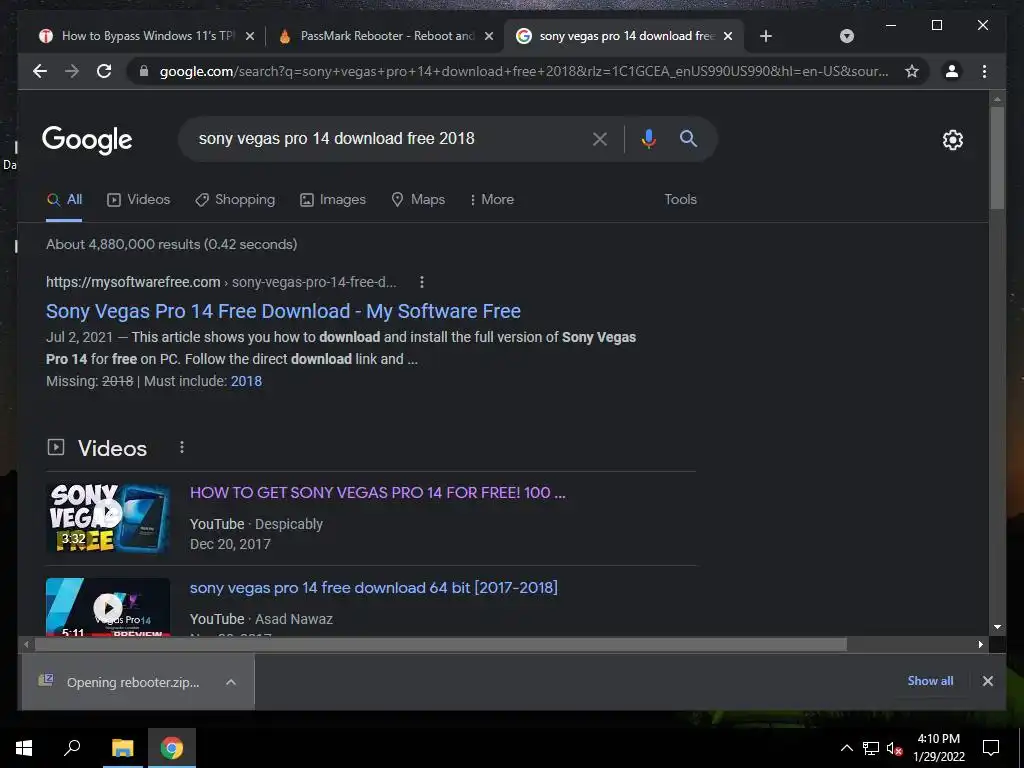
Task: Play the 3:32 Sony Vegas Free thumbnail
Action: pos(108,519)
